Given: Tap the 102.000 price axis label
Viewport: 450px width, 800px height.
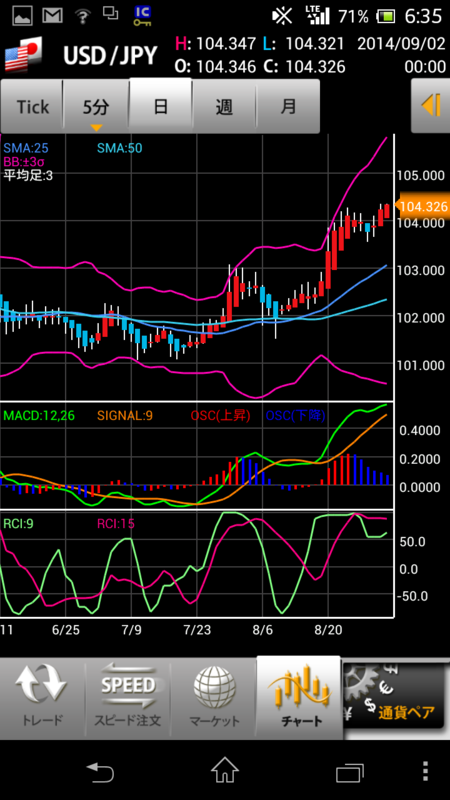Looking at the screenshot, I should tap(420, 317).
